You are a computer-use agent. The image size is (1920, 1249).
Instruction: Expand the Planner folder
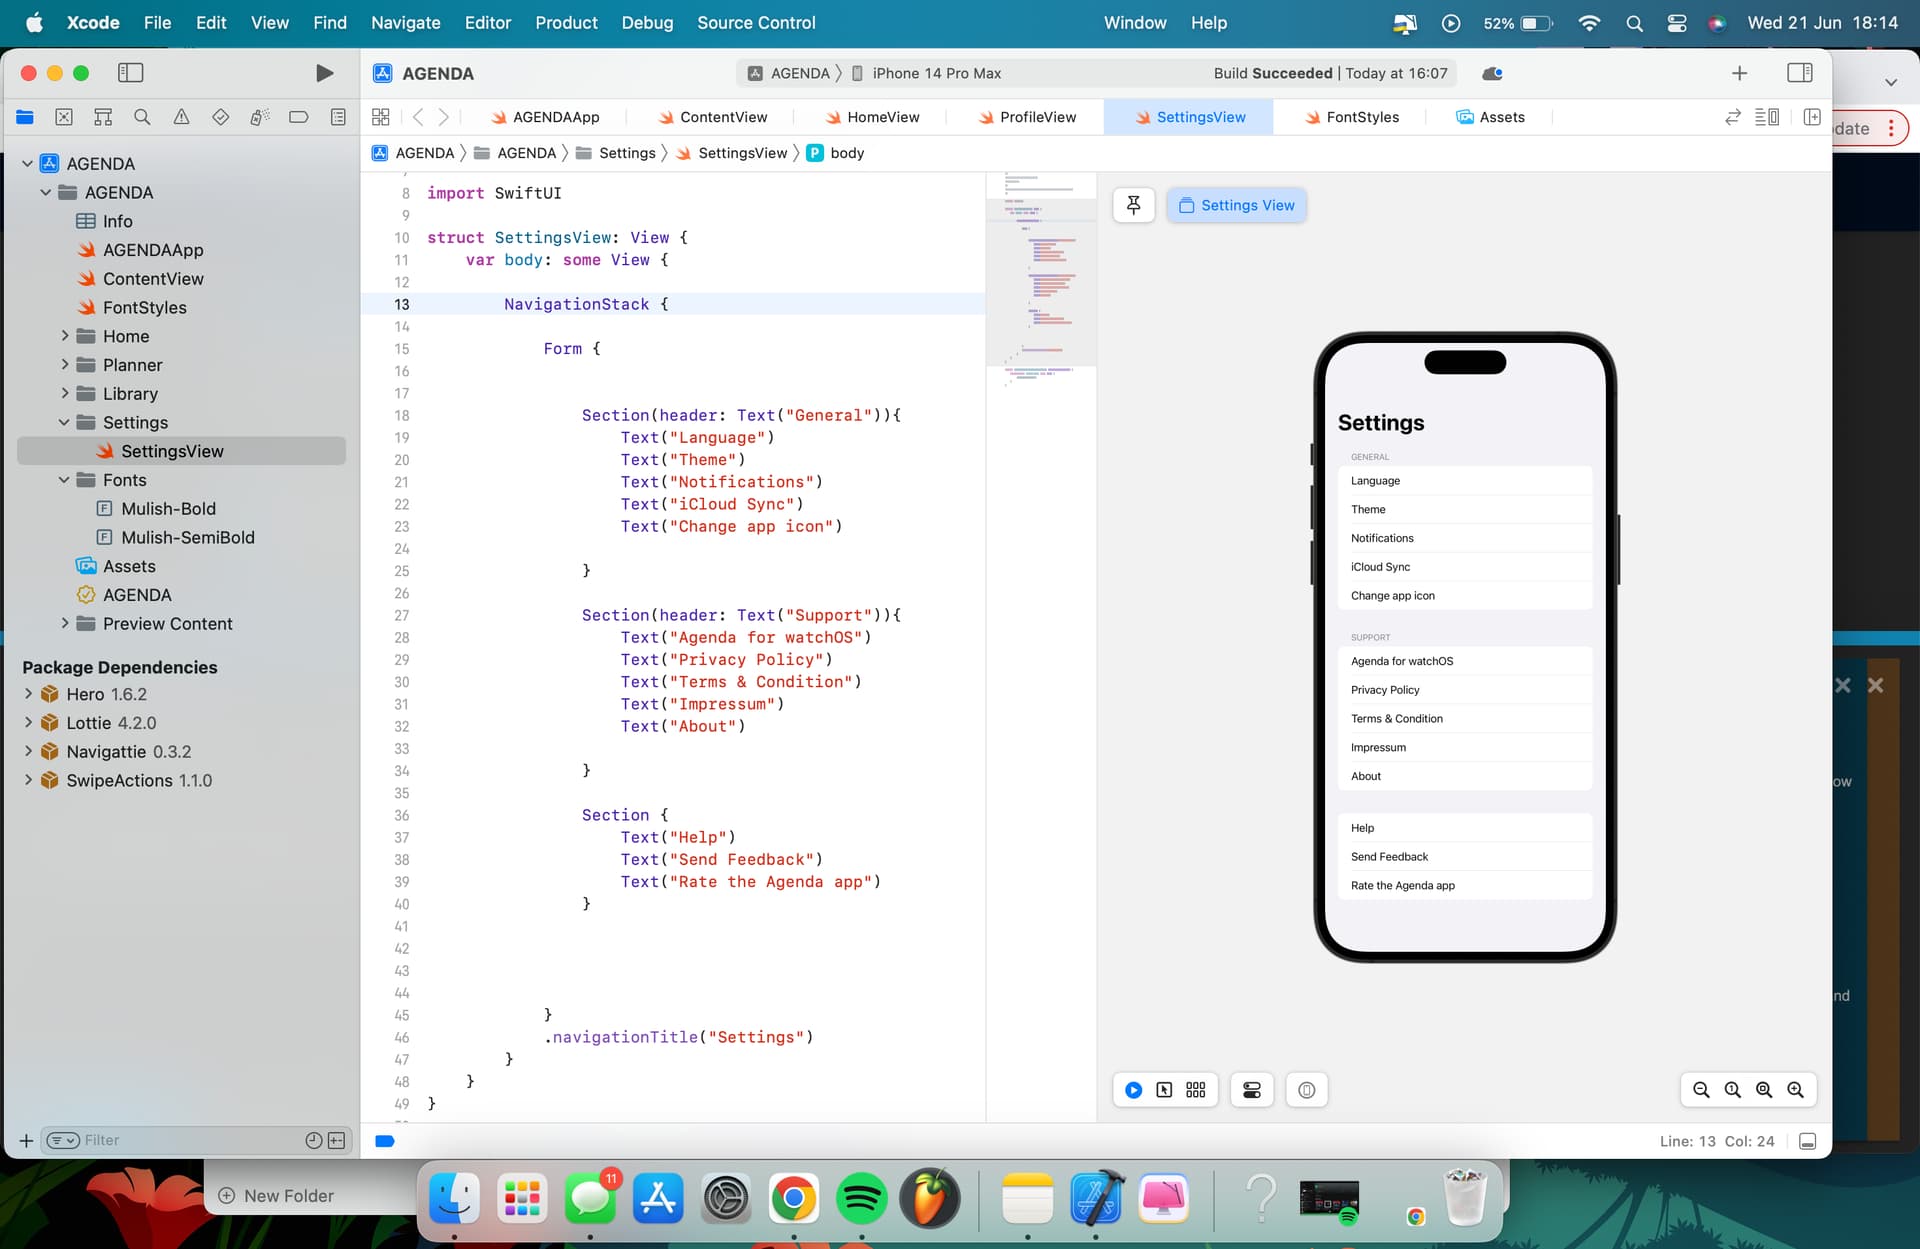[x=65, y=365]
